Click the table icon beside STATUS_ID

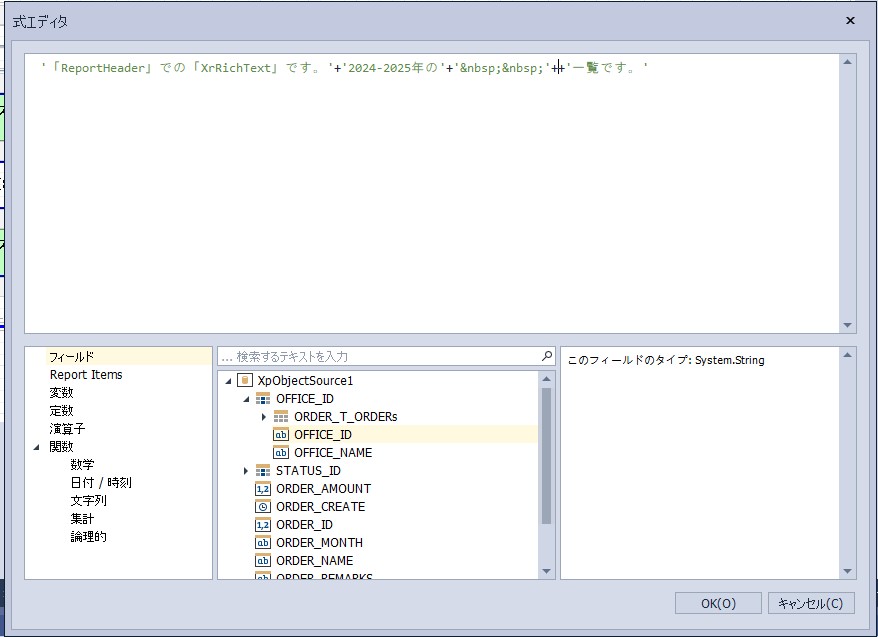[263, 470]
